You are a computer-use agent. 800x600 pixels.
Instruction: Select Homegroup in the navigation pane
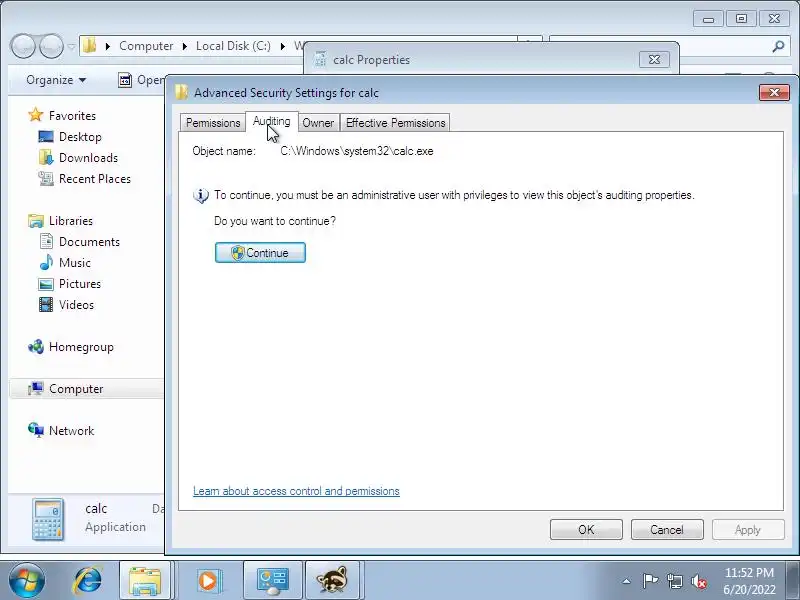point(81,347)
